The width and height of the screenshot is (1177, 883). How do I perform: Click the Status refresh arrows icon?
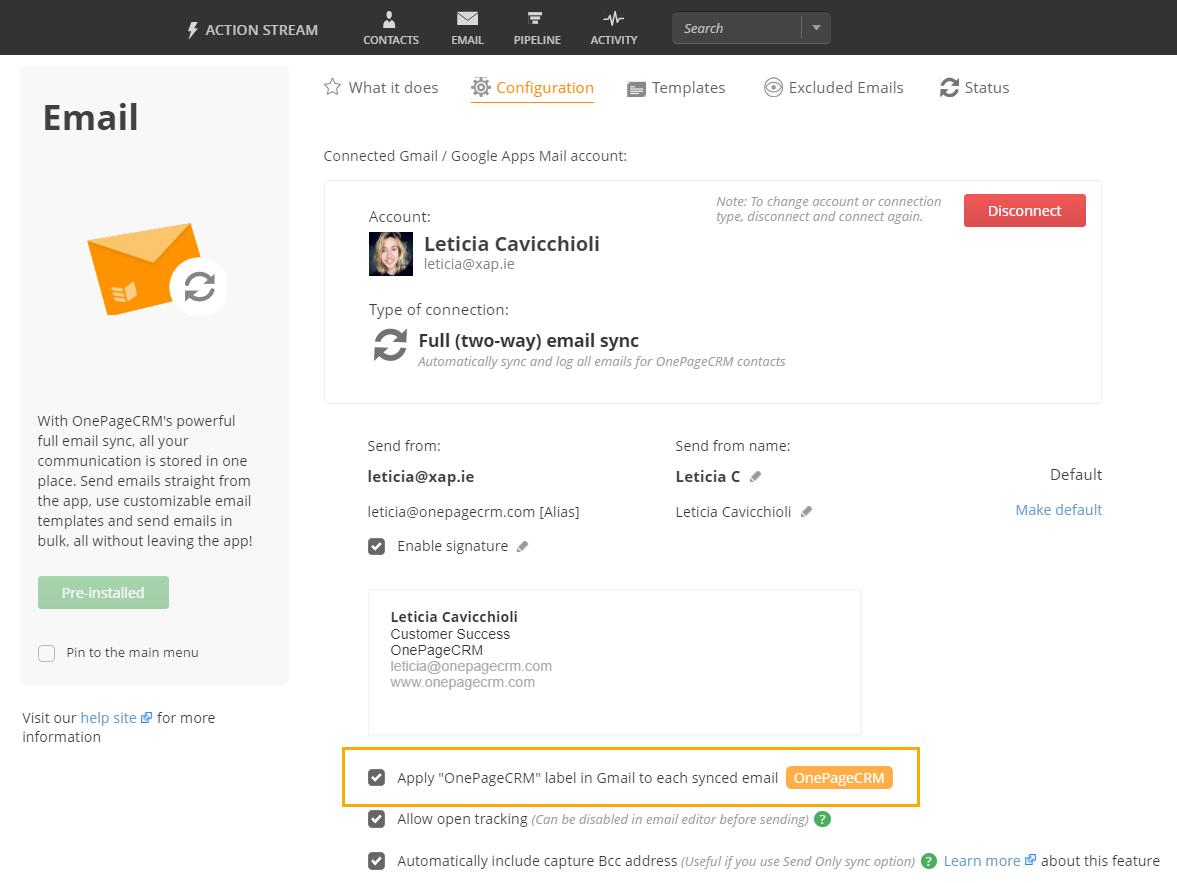(949, 88)
